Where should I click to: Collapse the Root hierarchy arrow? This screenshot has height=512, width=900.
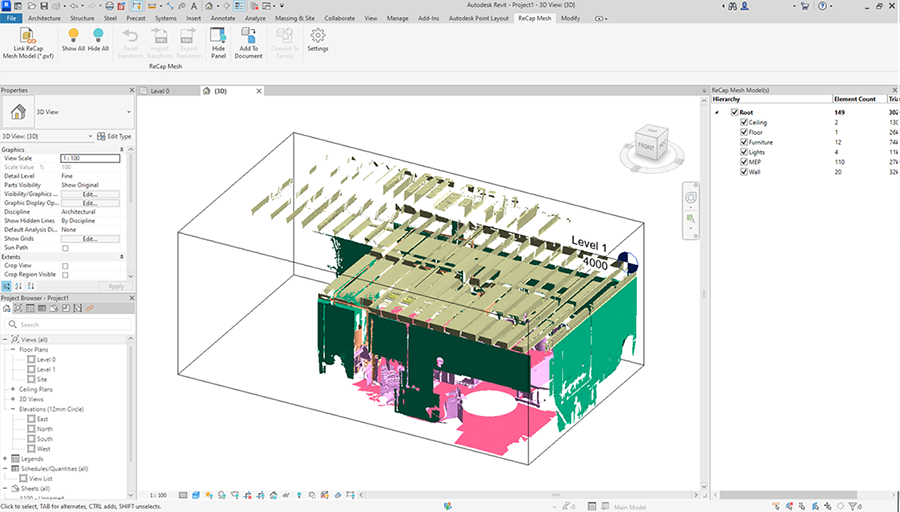tap(716, 113)
